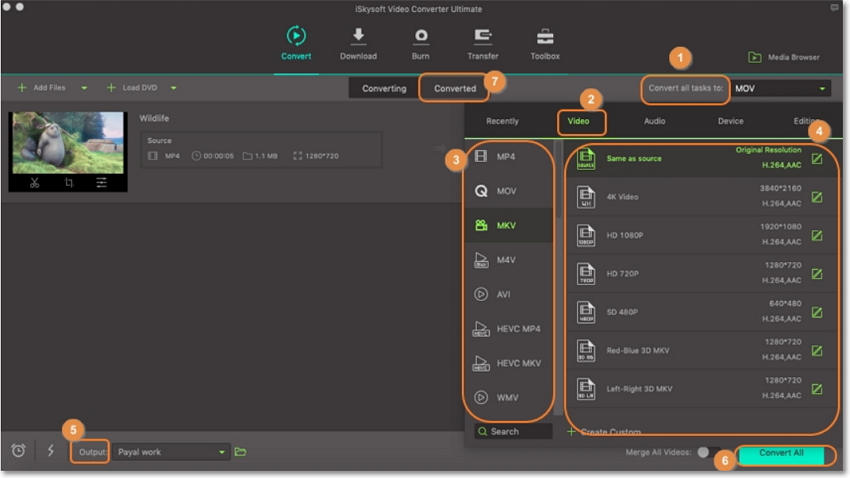Open the Toolbox section
Image resolution: width=850 pixels, height=478 pixels.
coord(545,43)
